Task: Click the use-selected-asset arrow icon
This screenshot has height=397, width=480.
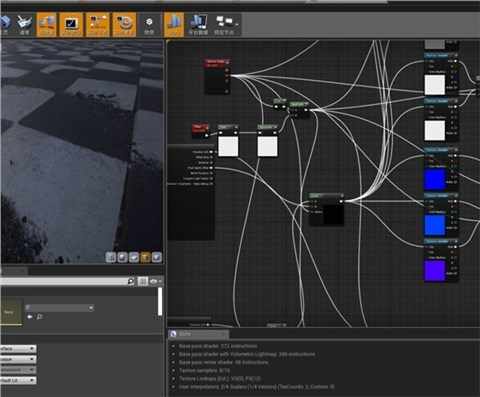Action: click(30, 317)
